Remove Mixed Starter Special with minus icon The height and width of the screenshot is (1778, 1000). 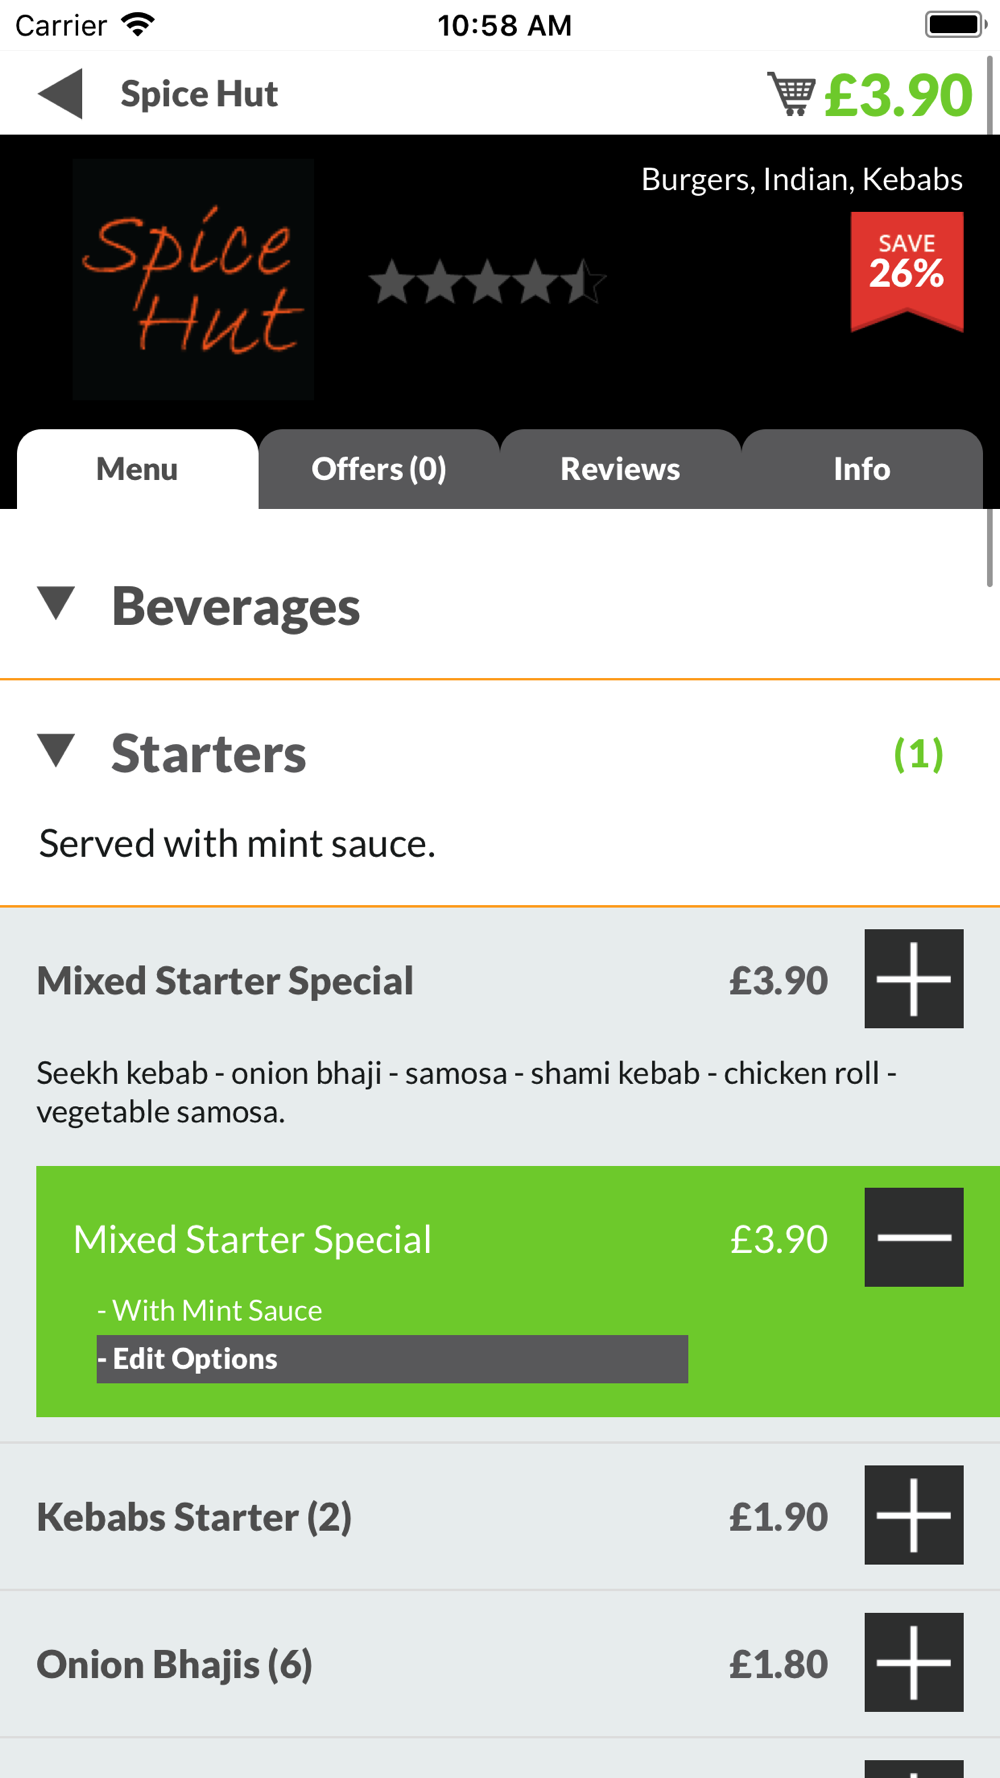coord(914,1237)
